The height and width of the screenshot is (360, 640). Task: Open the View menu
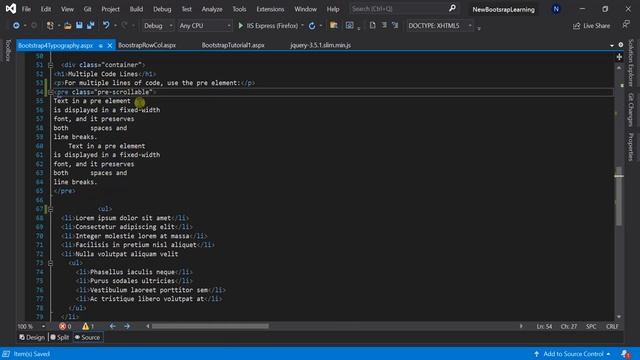pos(67,9)
